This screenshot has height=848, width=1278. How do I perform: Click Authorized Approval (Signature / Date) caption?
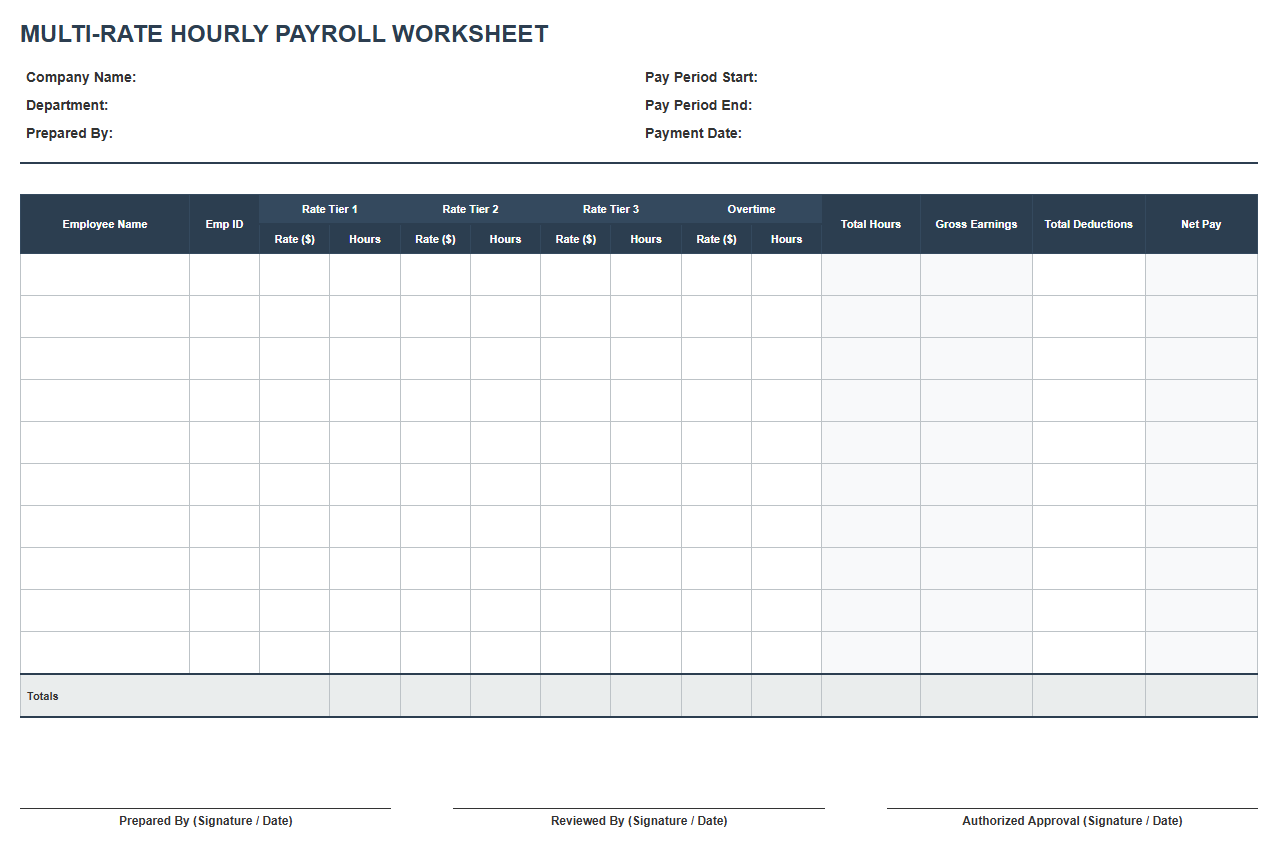coord(1072,821)
